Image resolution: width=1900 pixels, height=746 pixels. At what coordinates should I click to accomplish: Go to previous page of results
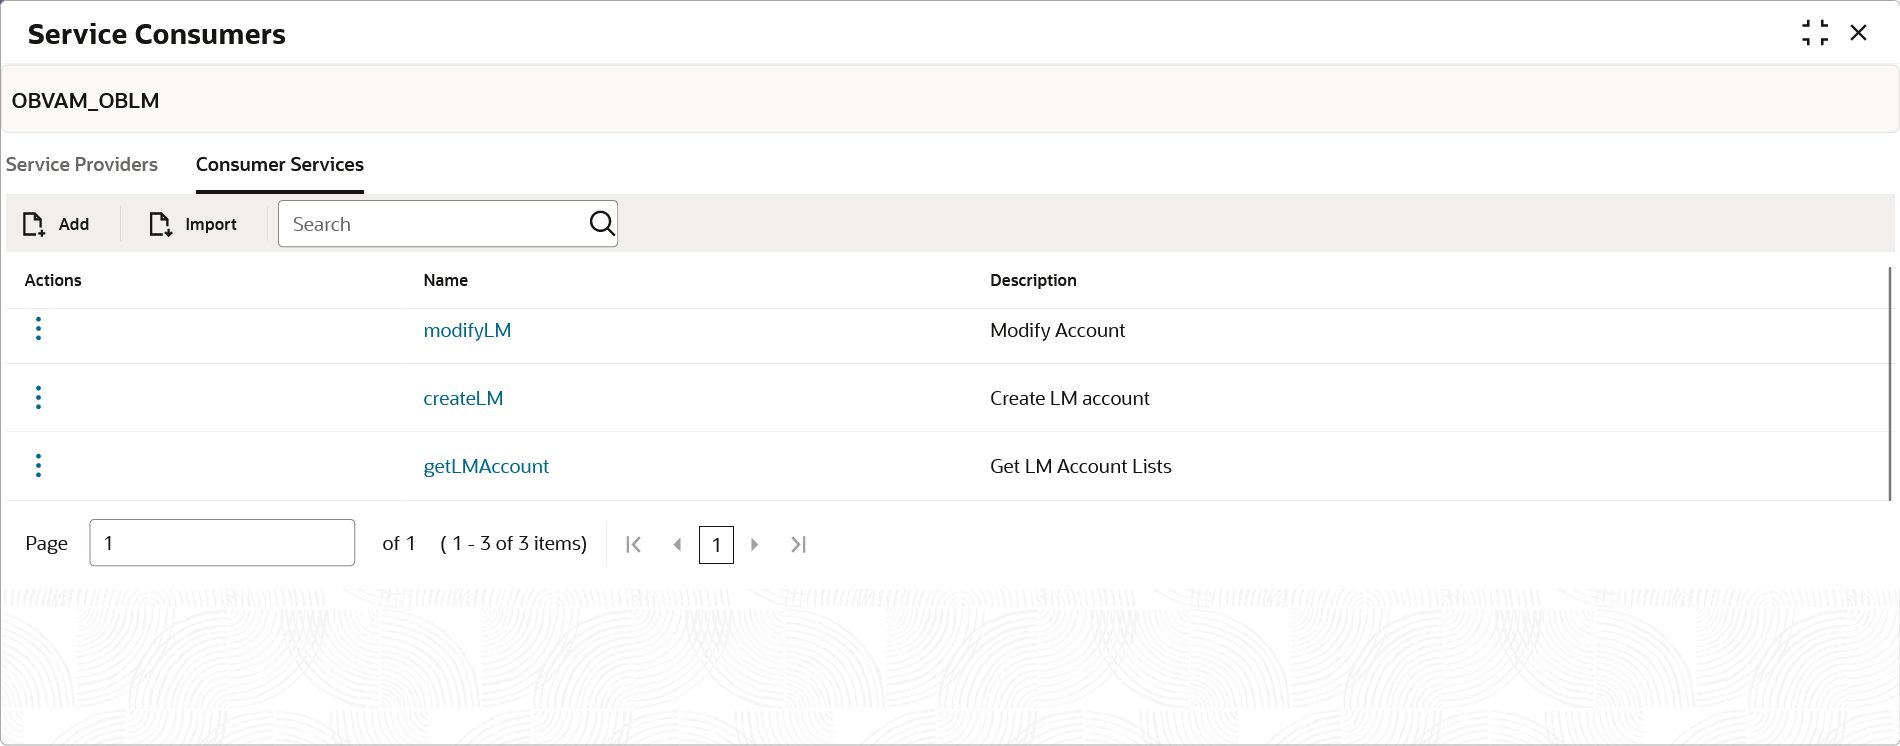coord(677,544)
